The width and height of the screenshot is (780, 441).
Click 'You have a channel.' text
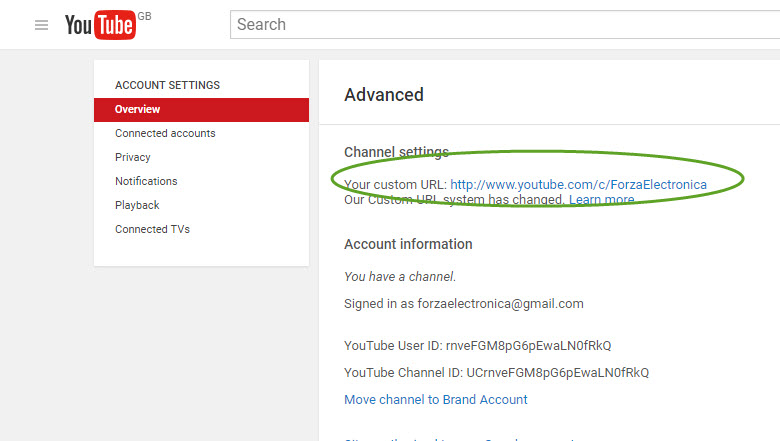pyautogui.click(x=400, y=276)
